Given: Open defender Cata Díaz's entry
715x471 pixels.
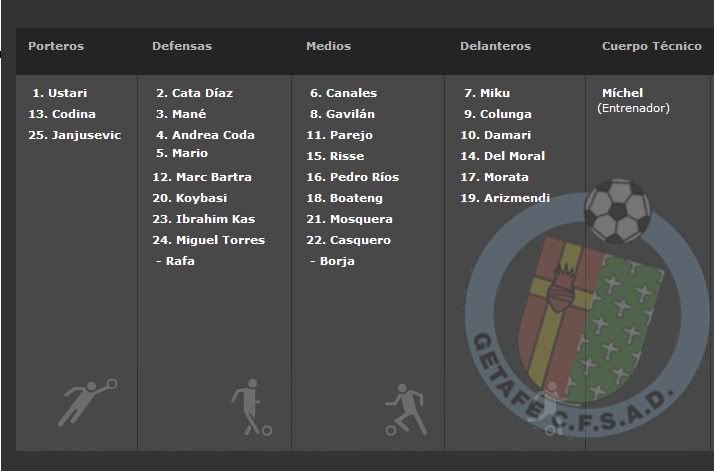Looking at the screenshot, I should coord(194,93).
